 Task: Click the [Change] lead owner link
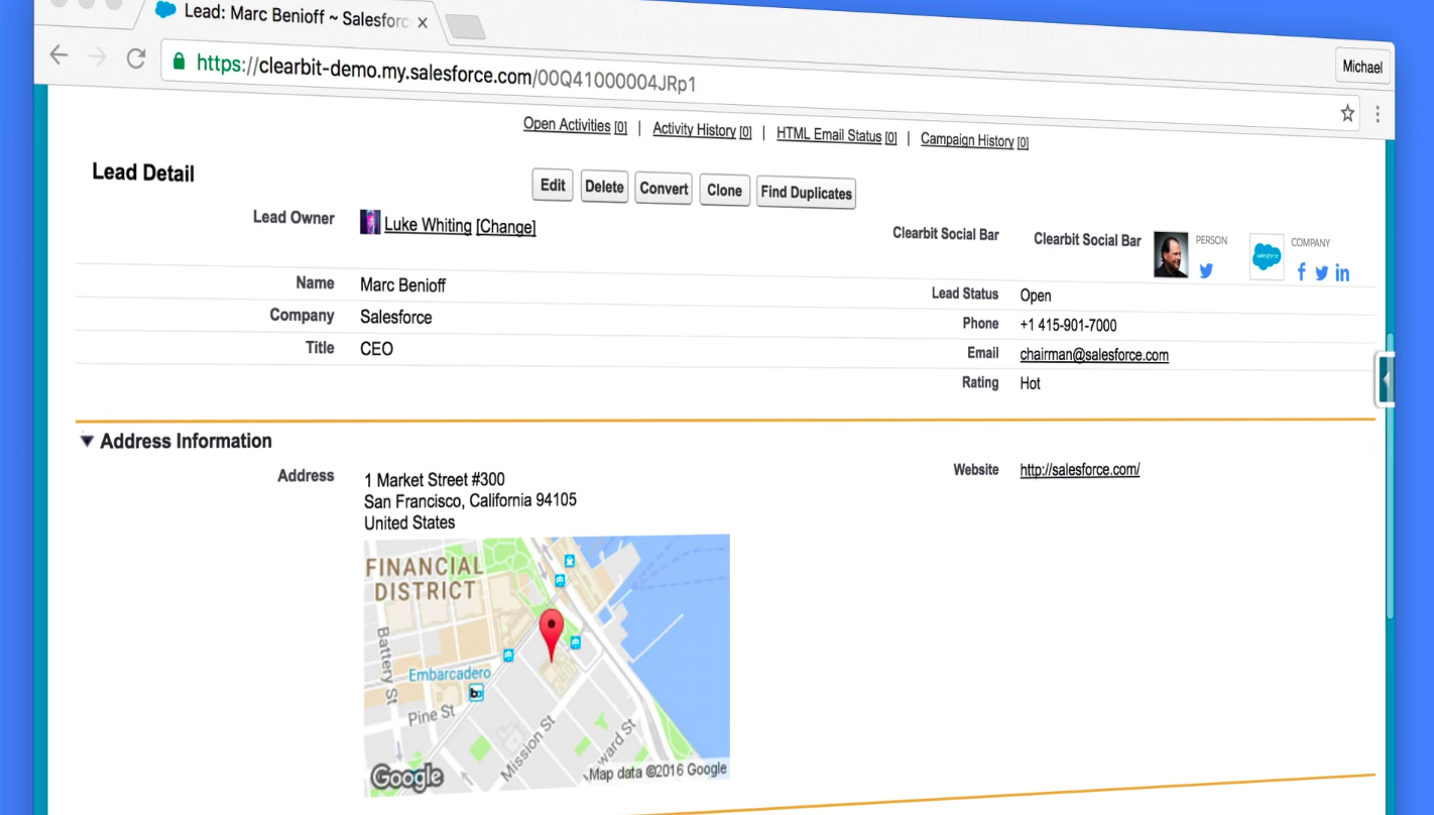[506, 227]
